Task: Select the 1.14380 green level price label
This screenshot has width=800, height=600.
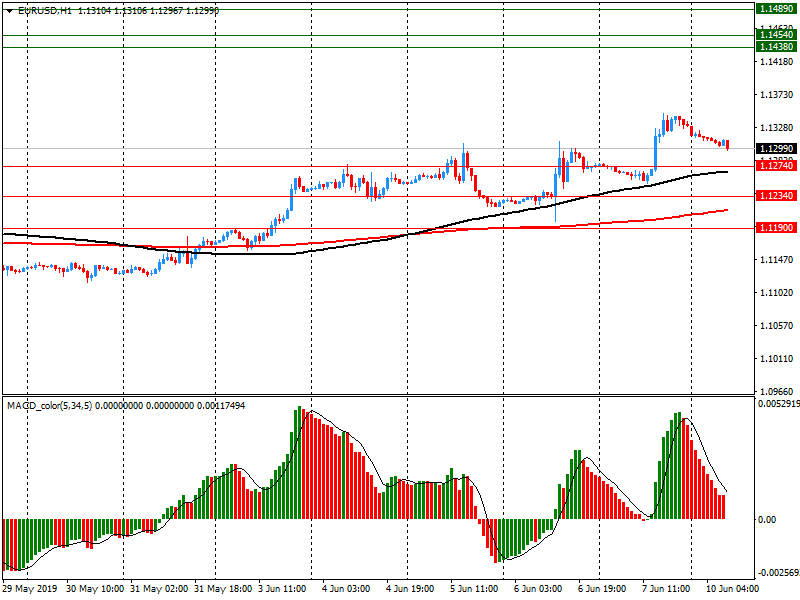Action: pyautogui.click(x=776, y=47)
